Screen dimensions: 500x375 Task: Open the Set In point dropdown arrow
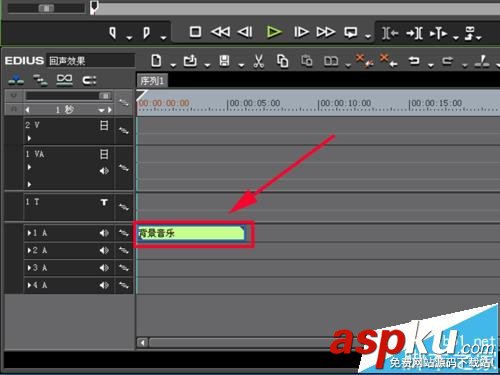click(x=129, y=38)
